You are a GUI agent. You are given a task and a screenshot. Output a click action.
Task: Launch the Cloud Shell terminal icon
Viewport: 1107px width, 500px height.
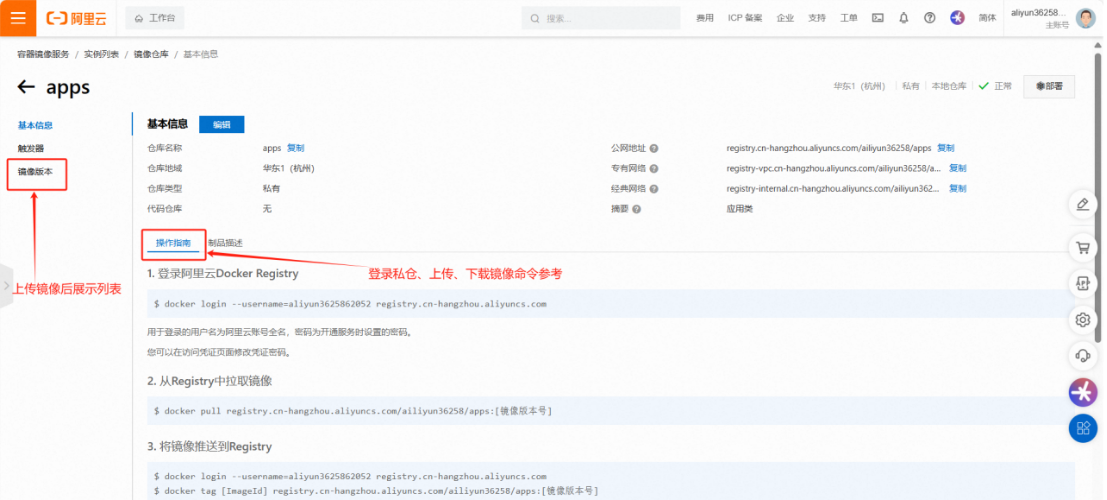click(878, 18)
